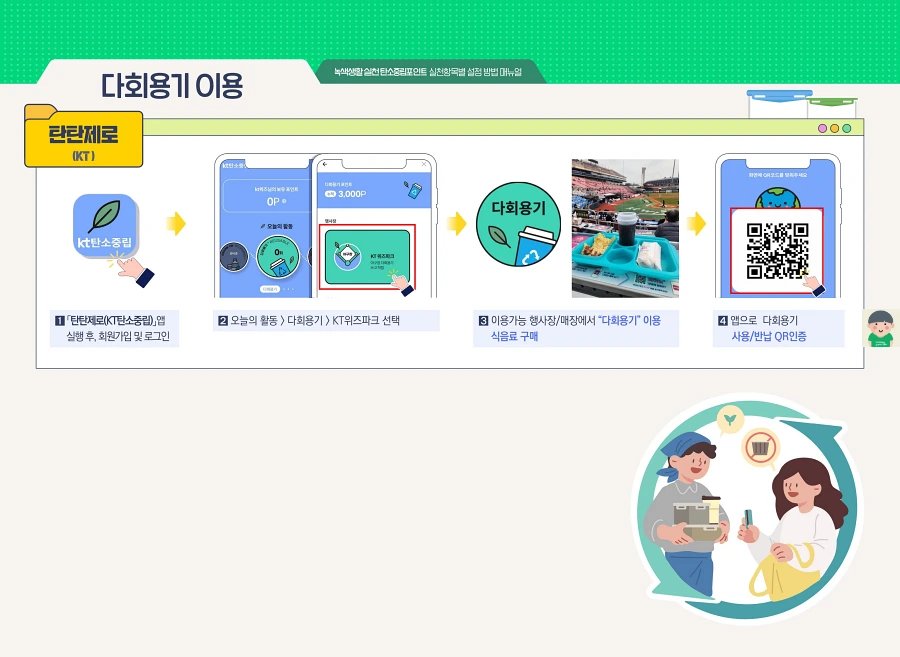This screenshot has width=900, height=657.
Task: Click the green dot in the window bar
Action: point(847,129)
